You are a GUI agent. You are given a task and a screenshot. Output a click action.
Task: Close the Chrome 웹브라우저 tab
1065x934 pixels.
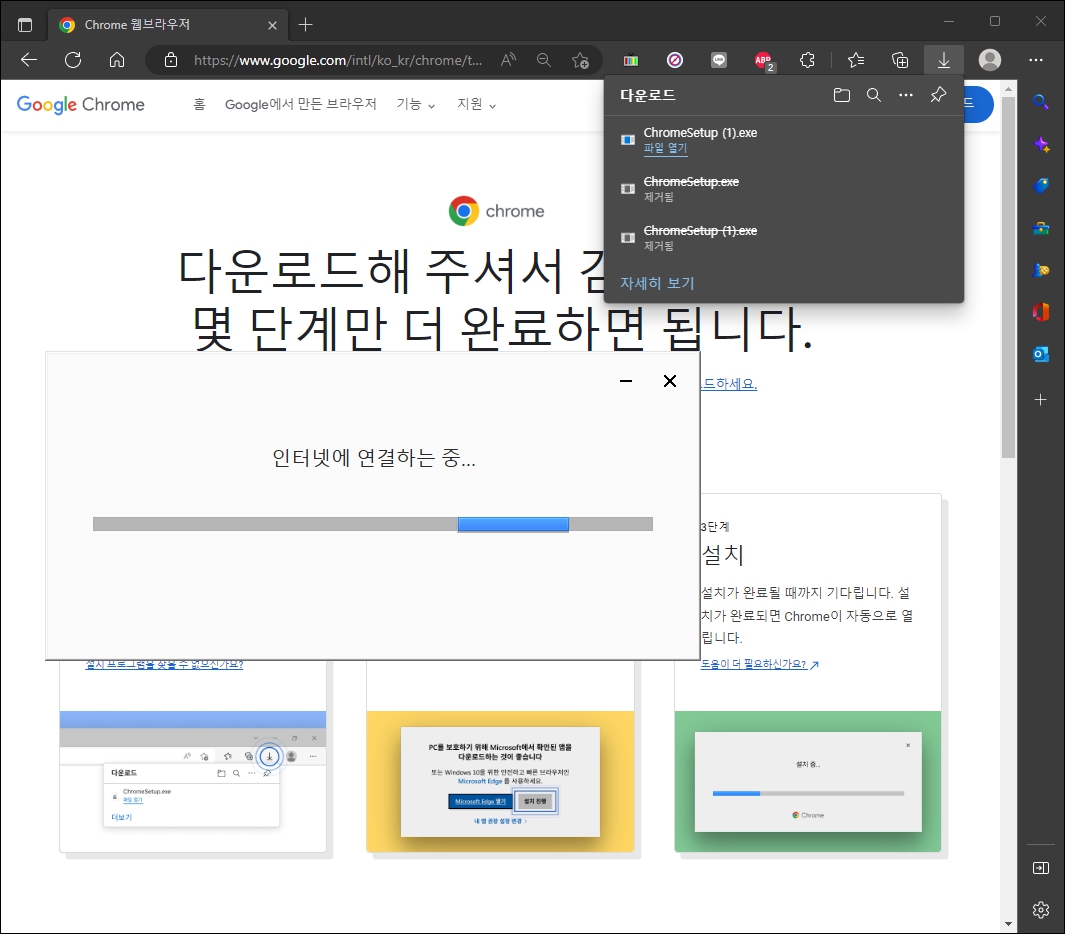pos(272,25)
